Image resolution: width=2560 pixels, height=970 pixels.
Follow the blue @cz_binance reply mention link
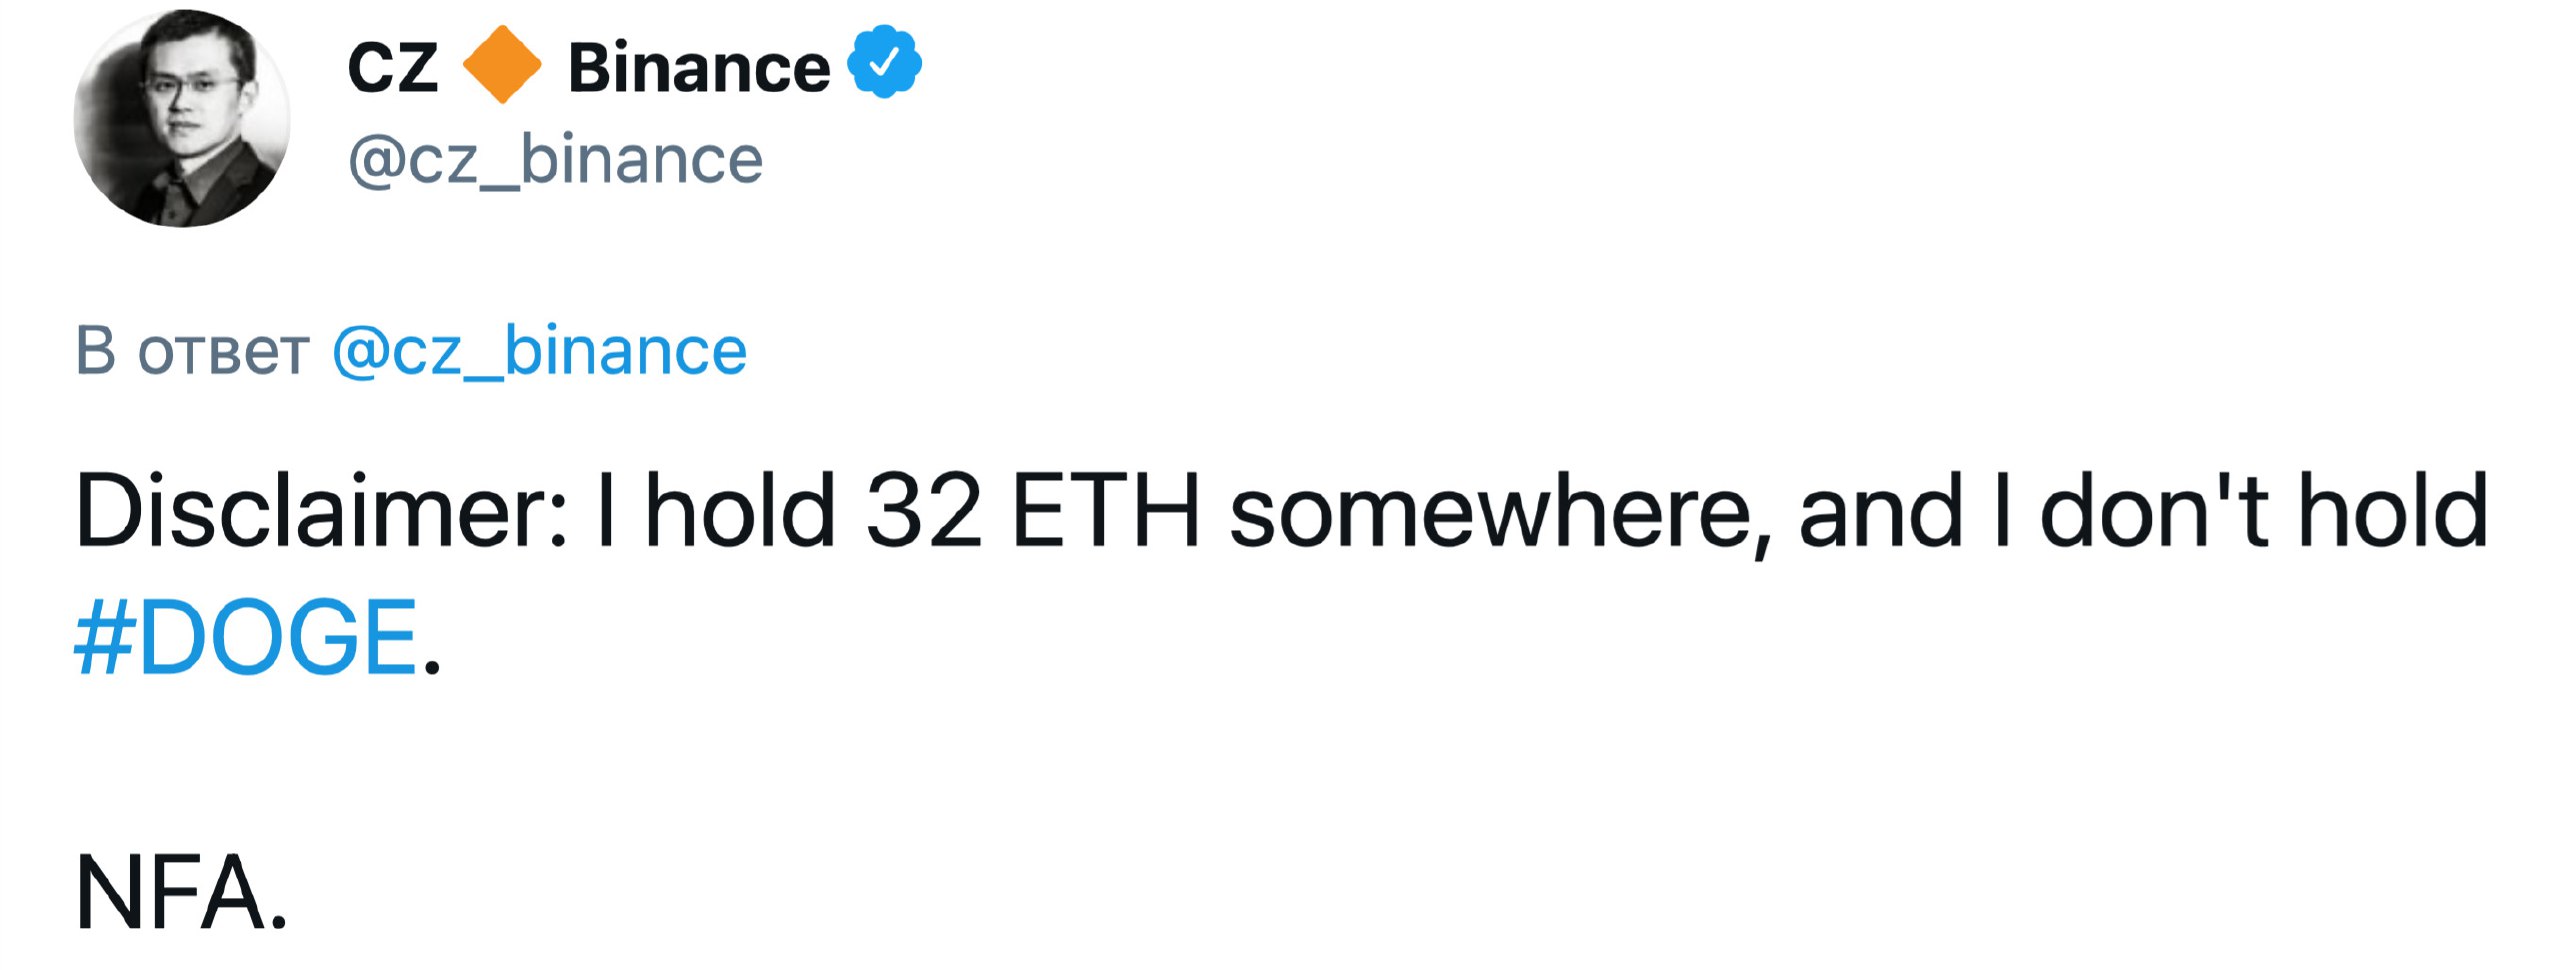pos(540,352)
